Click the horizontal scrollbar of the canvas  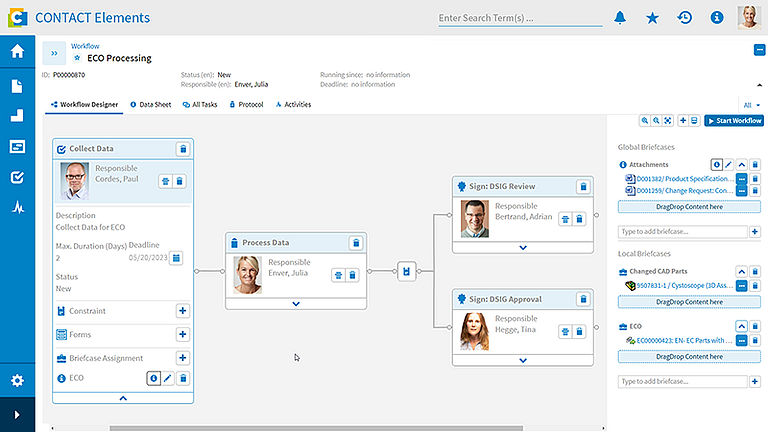pyautogui.click(x=316, y=428)
